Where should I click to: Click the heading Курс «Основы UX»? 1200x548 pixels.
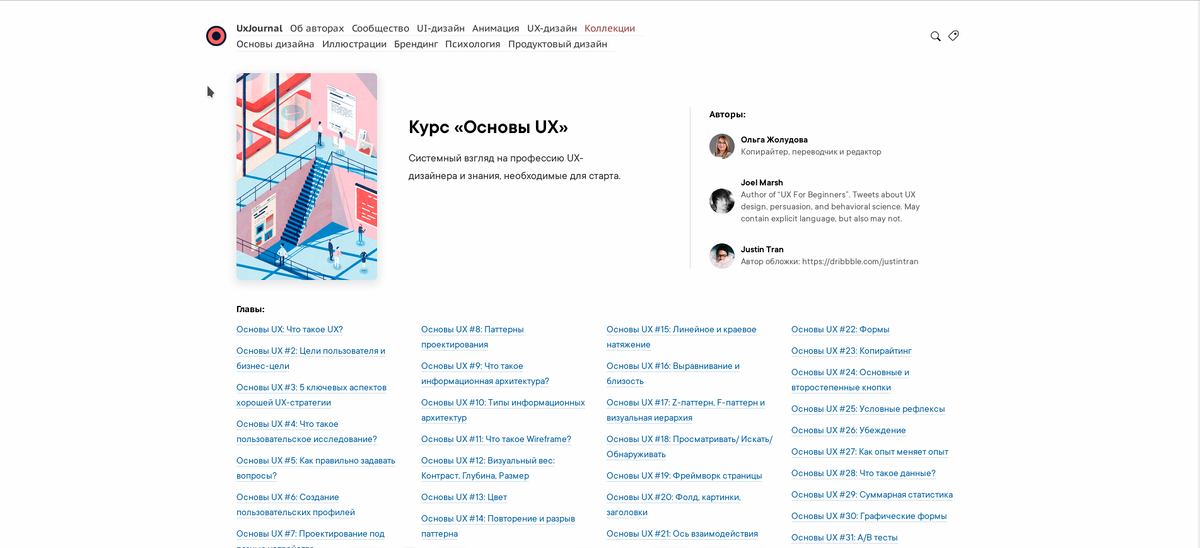(488, 127)
